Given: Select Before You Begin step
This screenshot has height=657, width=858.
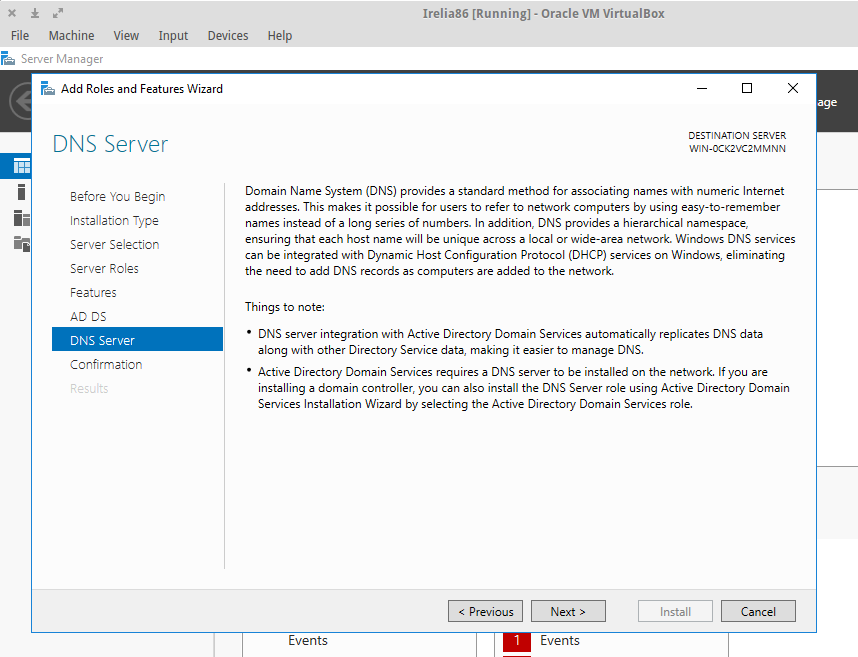Looking at the screenshot, I should [118, 196].
